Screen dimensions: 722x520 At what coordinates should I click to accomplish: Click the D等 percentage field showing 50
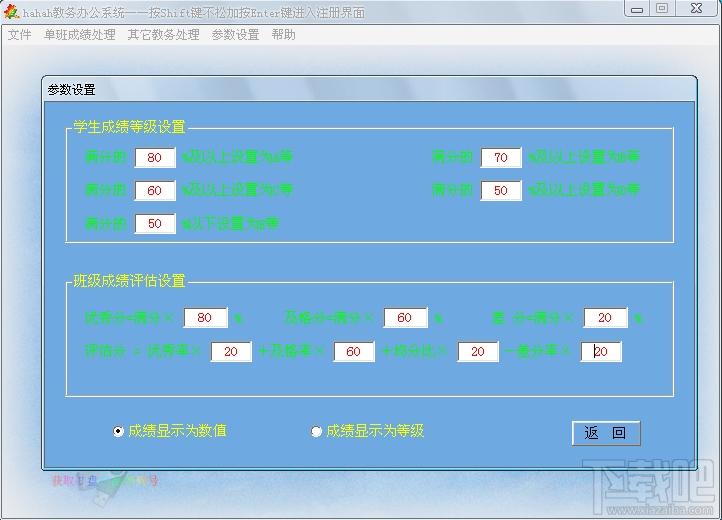(x=501, y=191)
